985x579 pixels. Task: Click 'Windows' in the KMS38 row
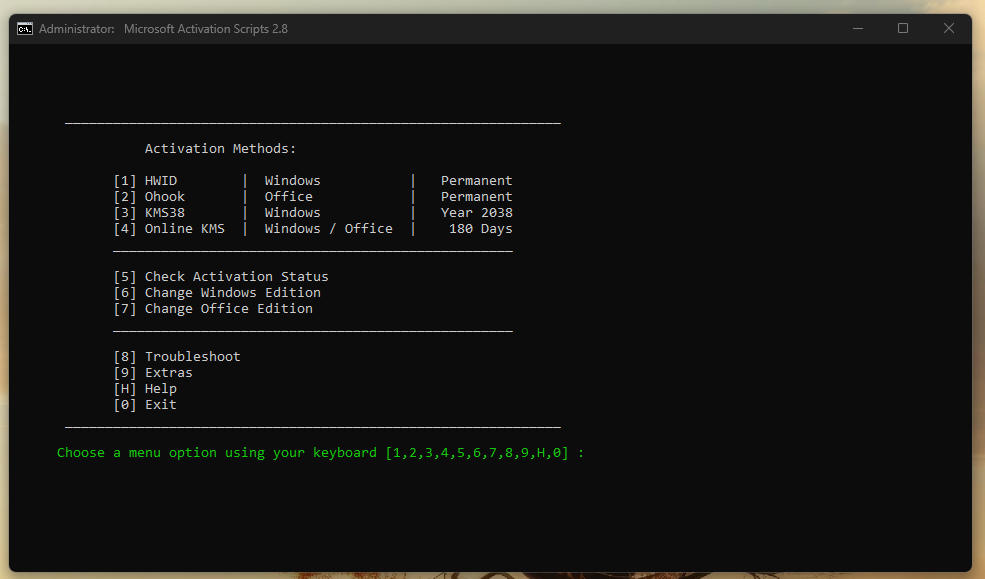[292, 213]
